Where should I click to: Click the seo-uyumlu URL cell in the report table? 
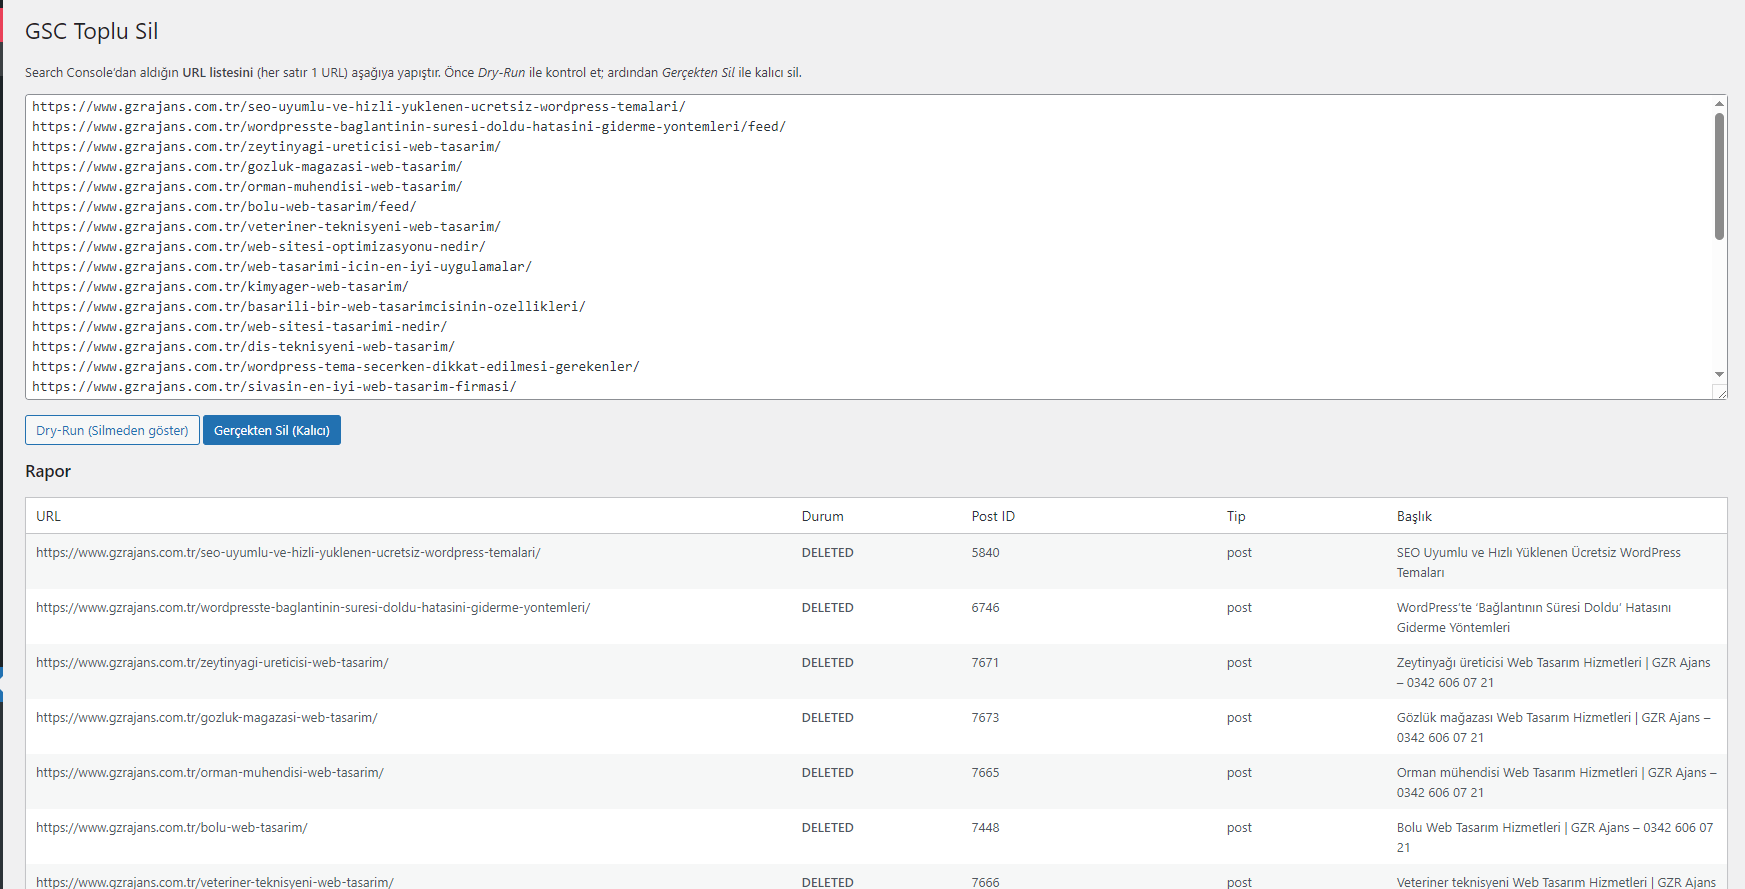click(288, 552)
